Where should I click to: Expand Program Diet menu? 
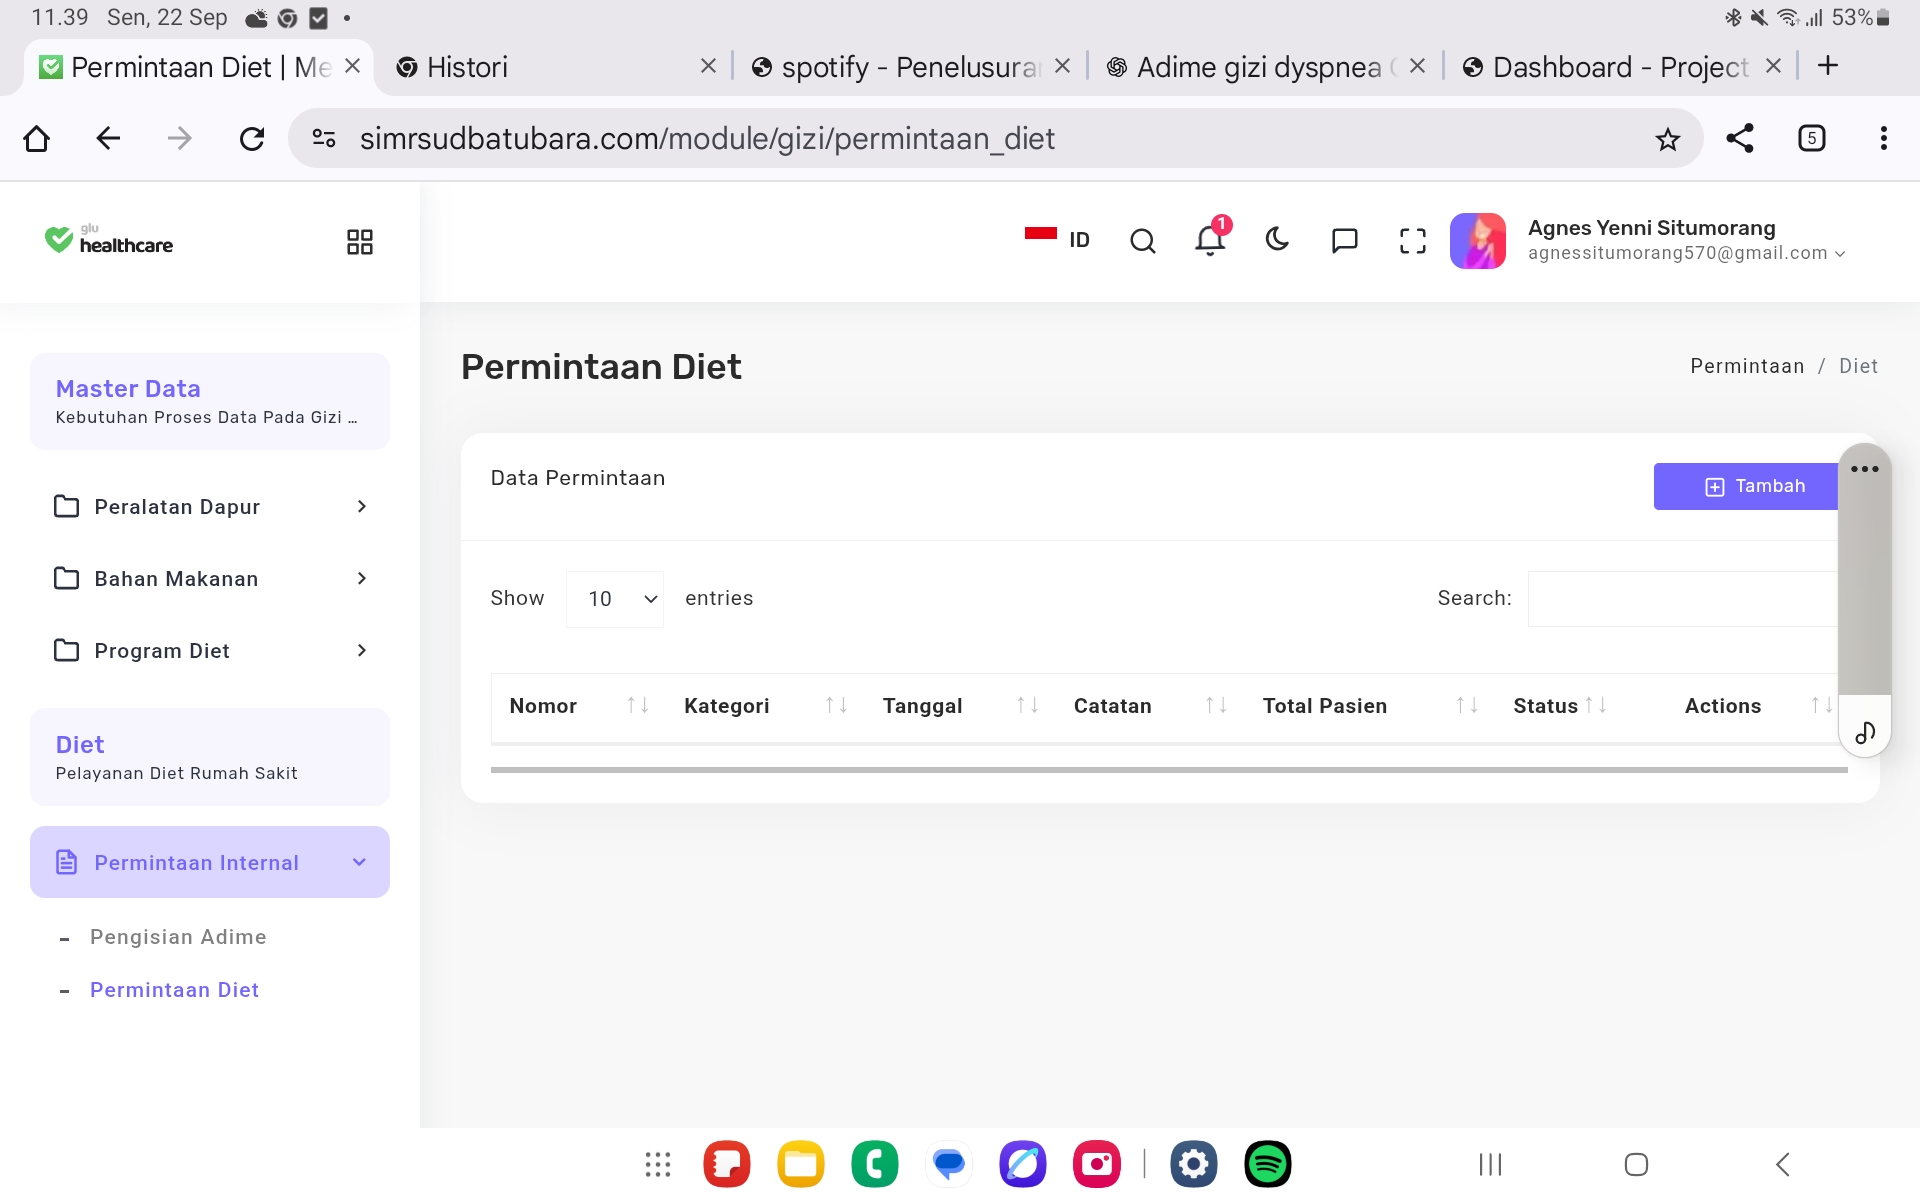coord(210,651)
